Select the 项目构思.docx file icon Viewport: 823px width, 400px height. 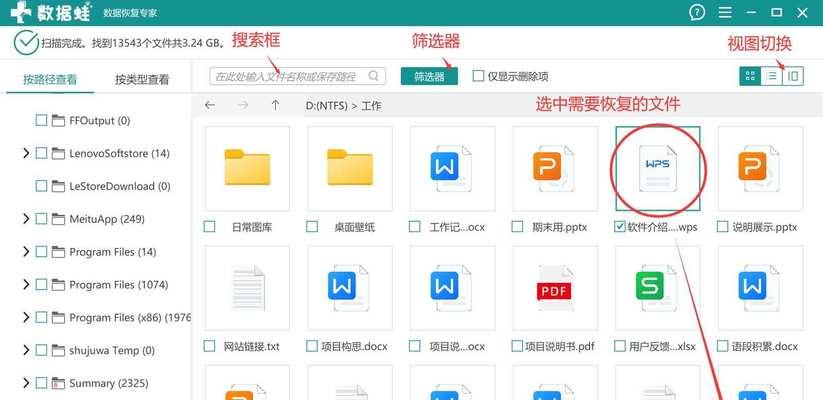click(350, 288)
